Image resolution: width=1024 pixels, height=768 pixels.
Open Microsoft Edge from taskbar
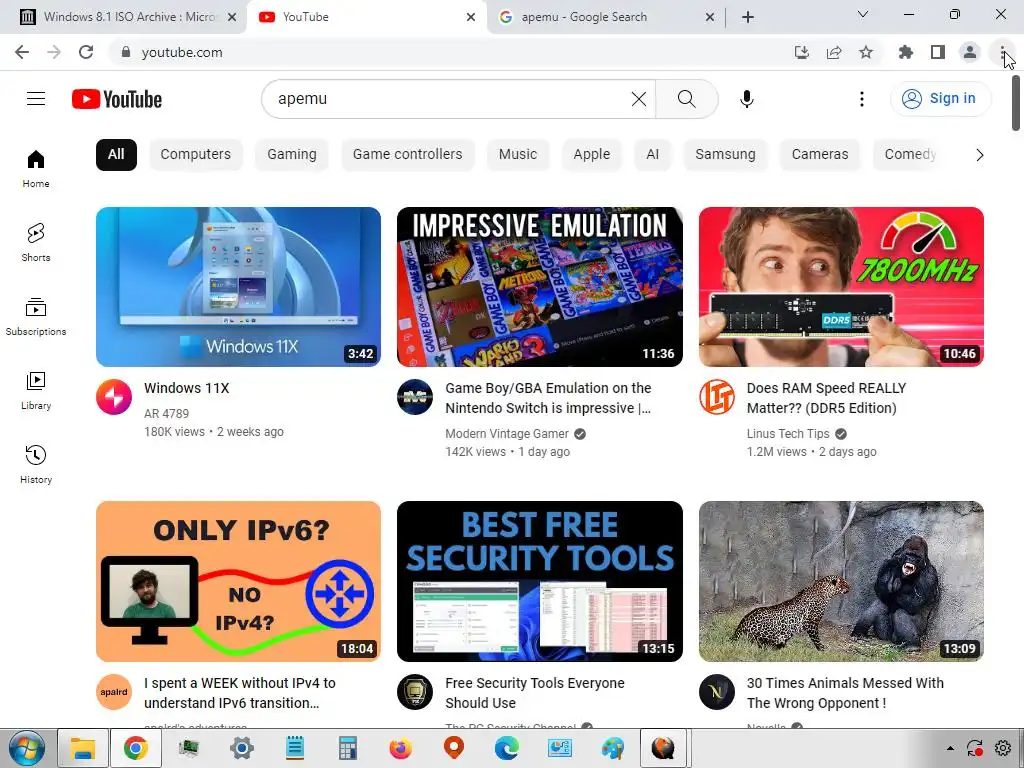click(x=507, y=748)
